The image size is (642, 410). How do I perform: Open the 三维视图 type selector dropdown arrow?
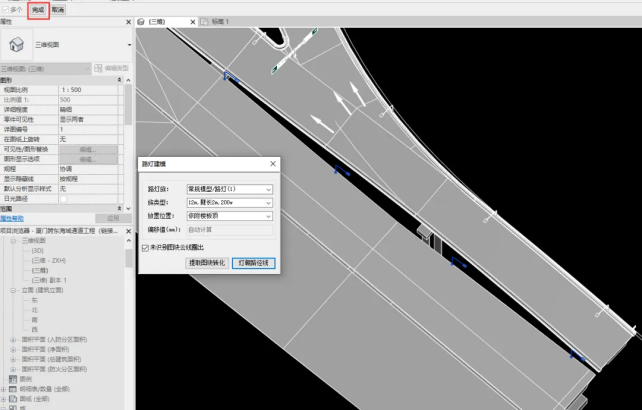(x=127, y=45)
